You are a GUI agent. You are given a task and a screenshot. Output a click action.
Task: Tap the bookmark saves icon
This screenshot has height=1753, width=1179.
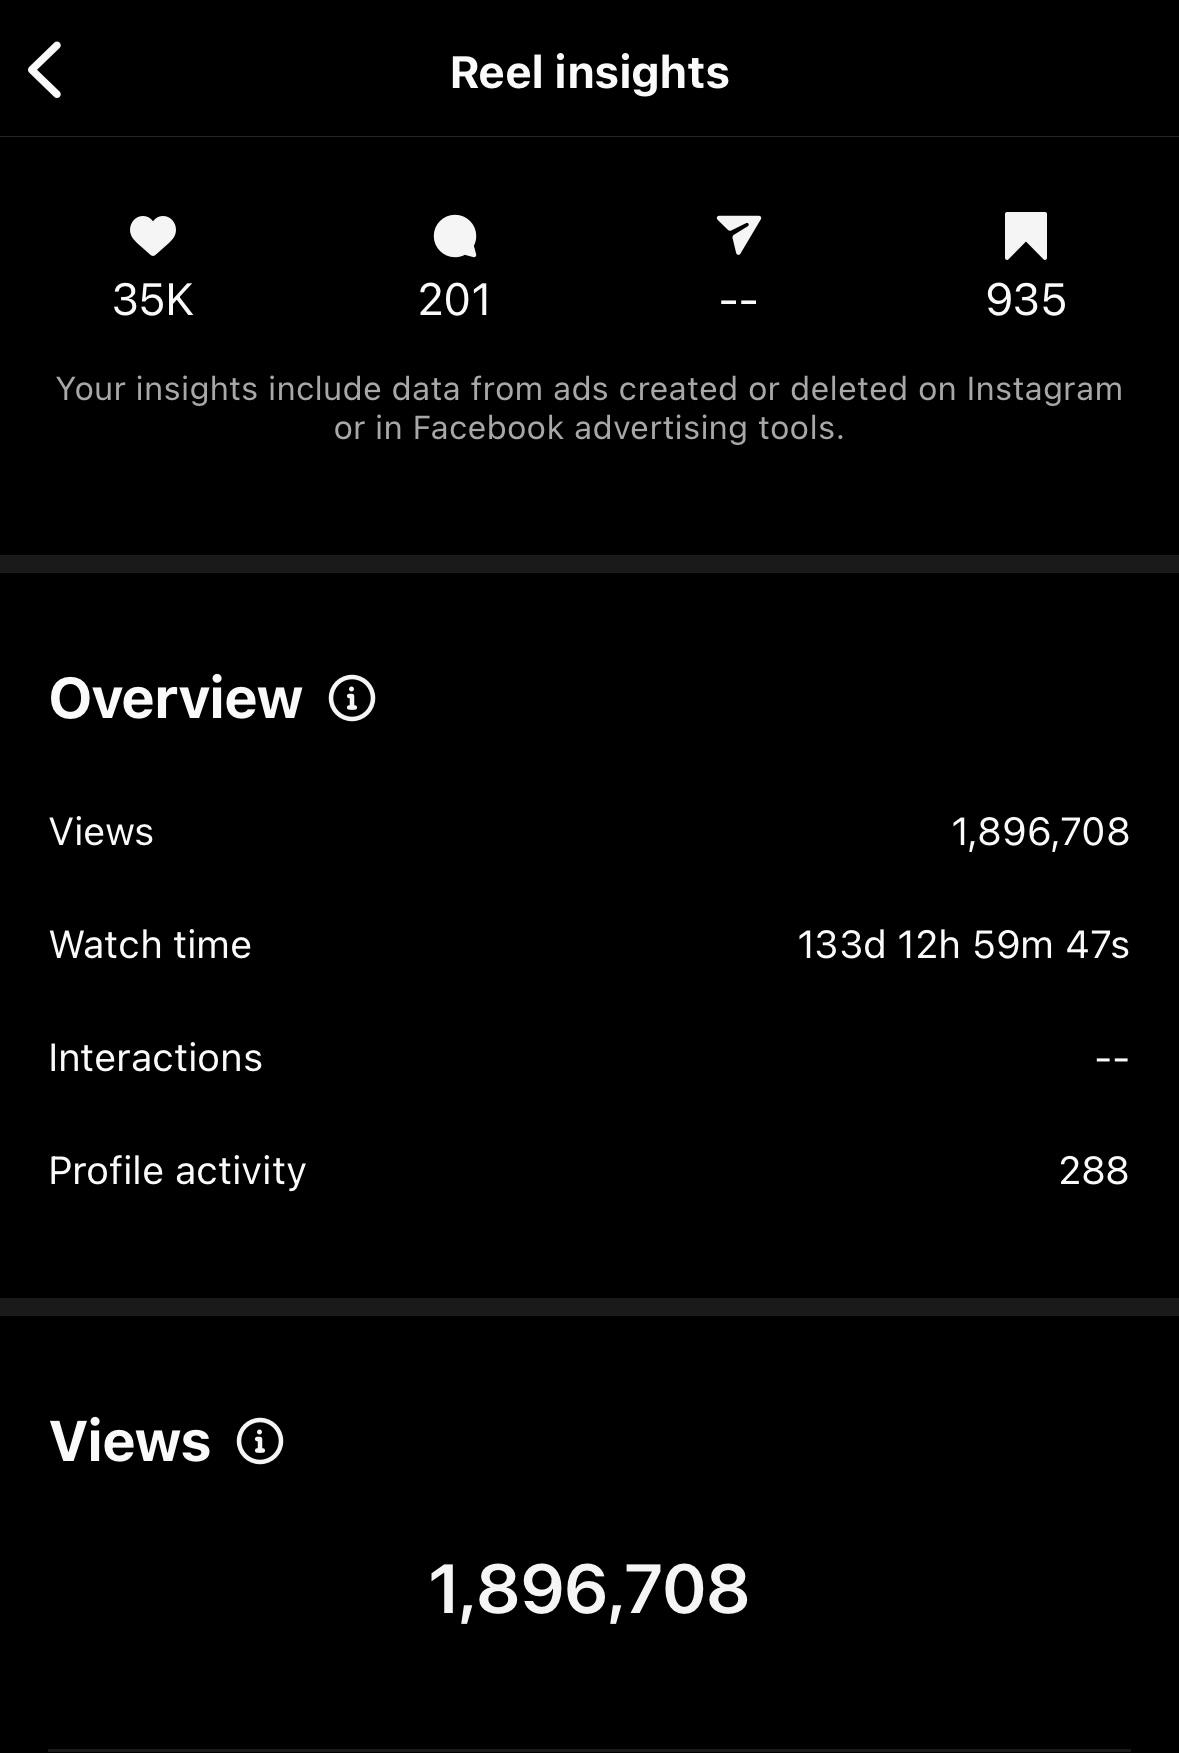[x=1025, y=236]
